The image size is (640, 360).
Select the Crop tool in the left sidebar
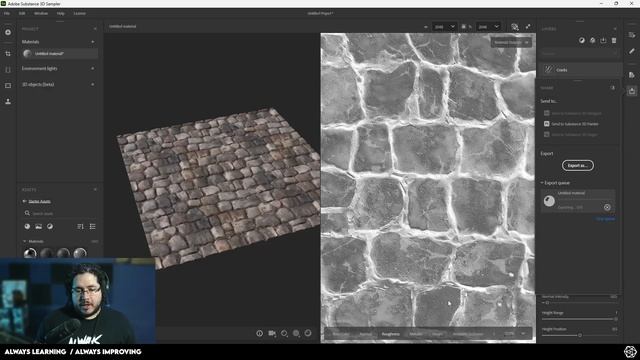tap(8, 53)
